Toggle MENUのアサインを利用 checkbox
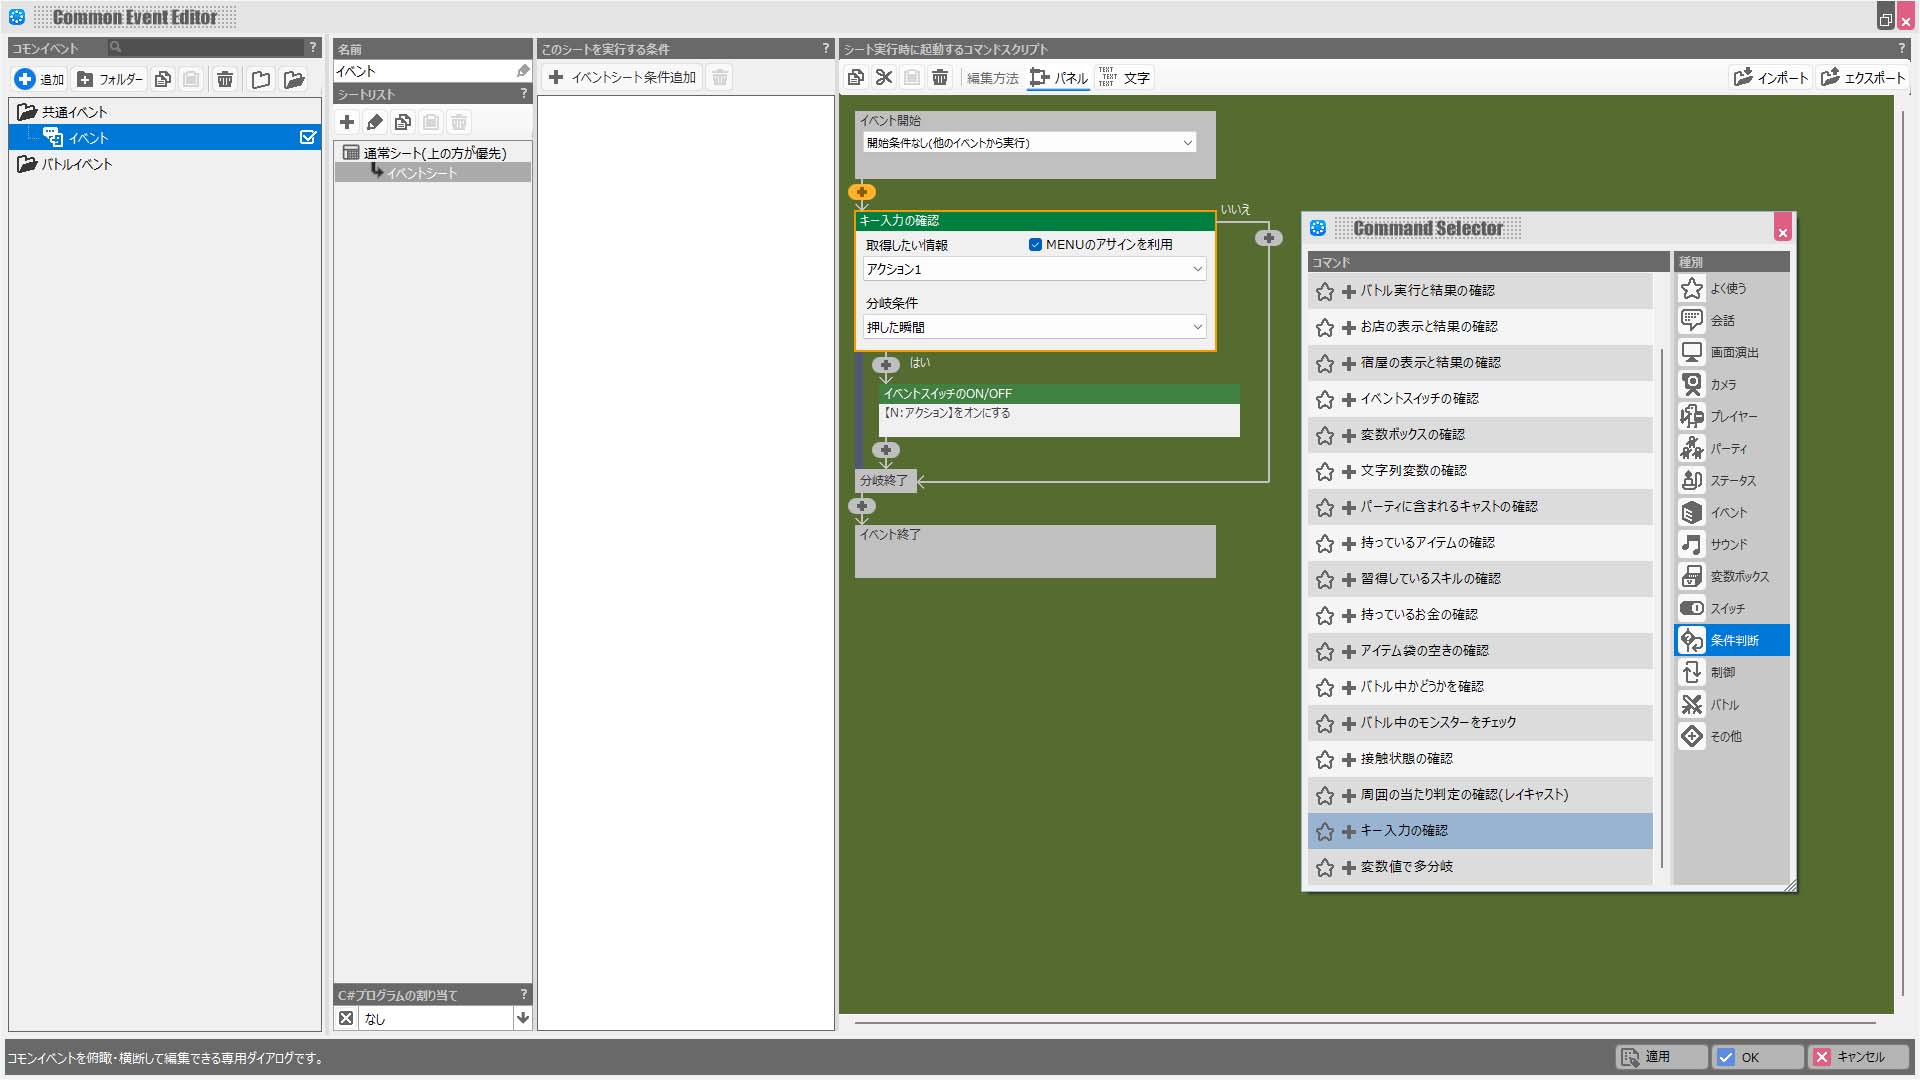1920x1080 pixels. tap(1035, 244)
